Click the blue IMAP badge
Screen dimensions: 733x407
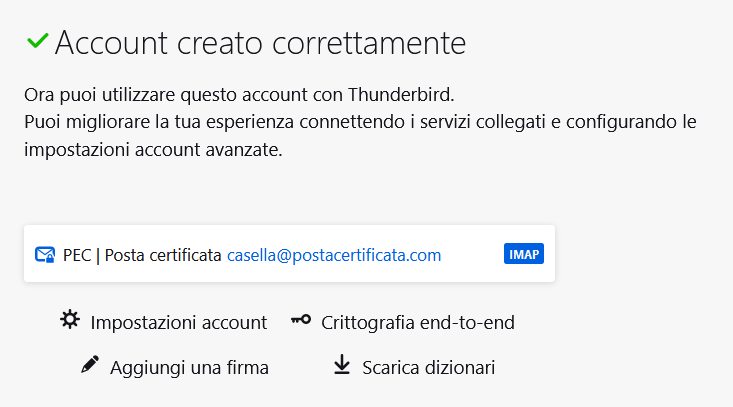point(524,254)
